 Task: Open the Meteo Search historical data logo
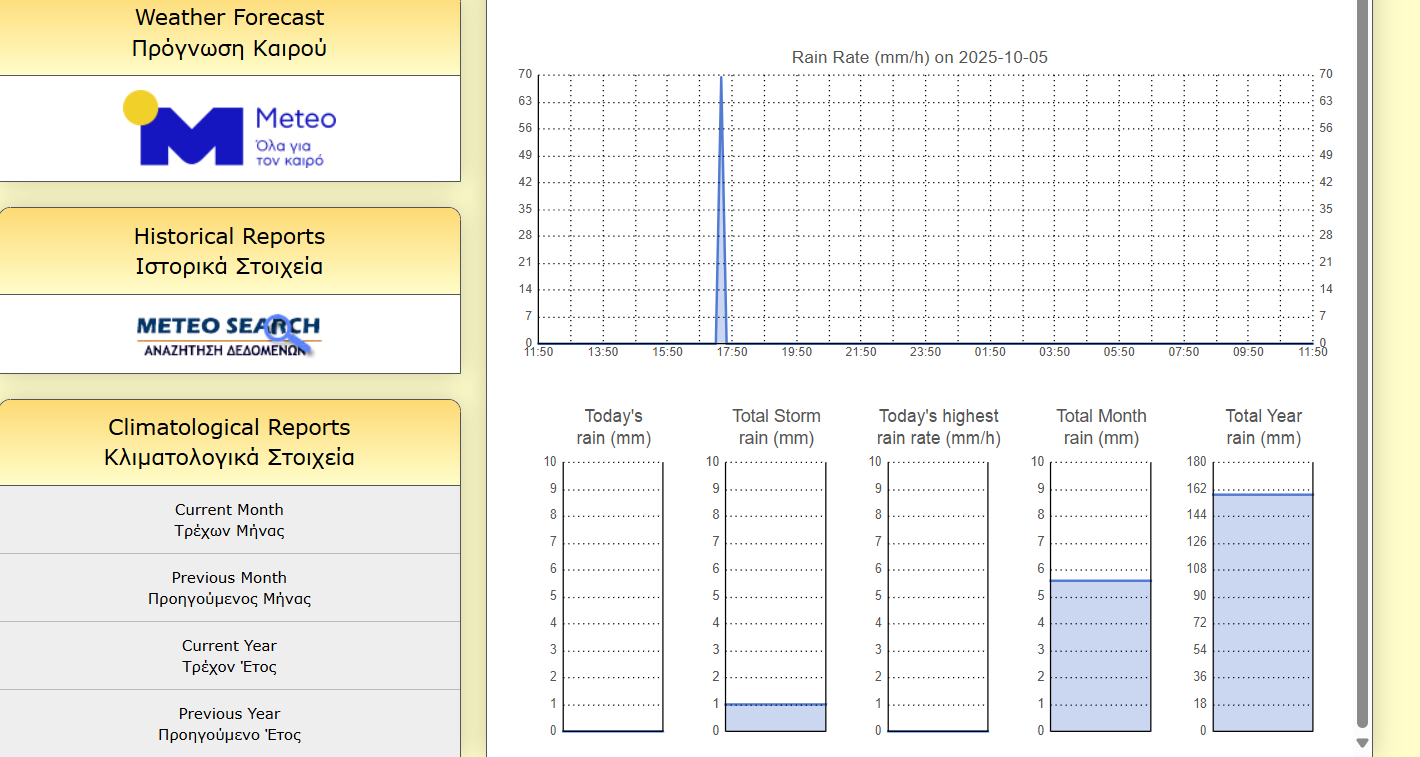coord(229,334)
